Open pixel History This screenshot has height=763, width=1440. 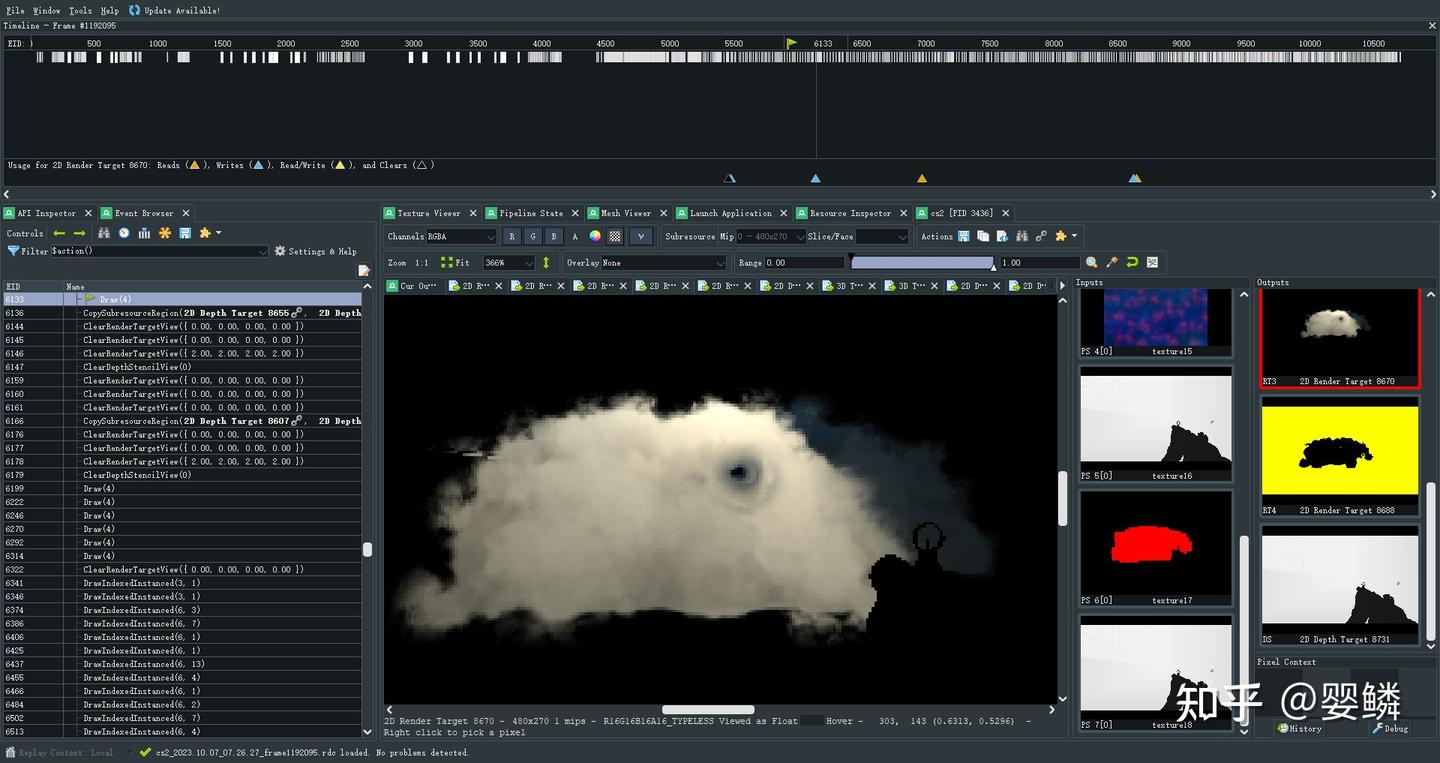point(1299,728)
